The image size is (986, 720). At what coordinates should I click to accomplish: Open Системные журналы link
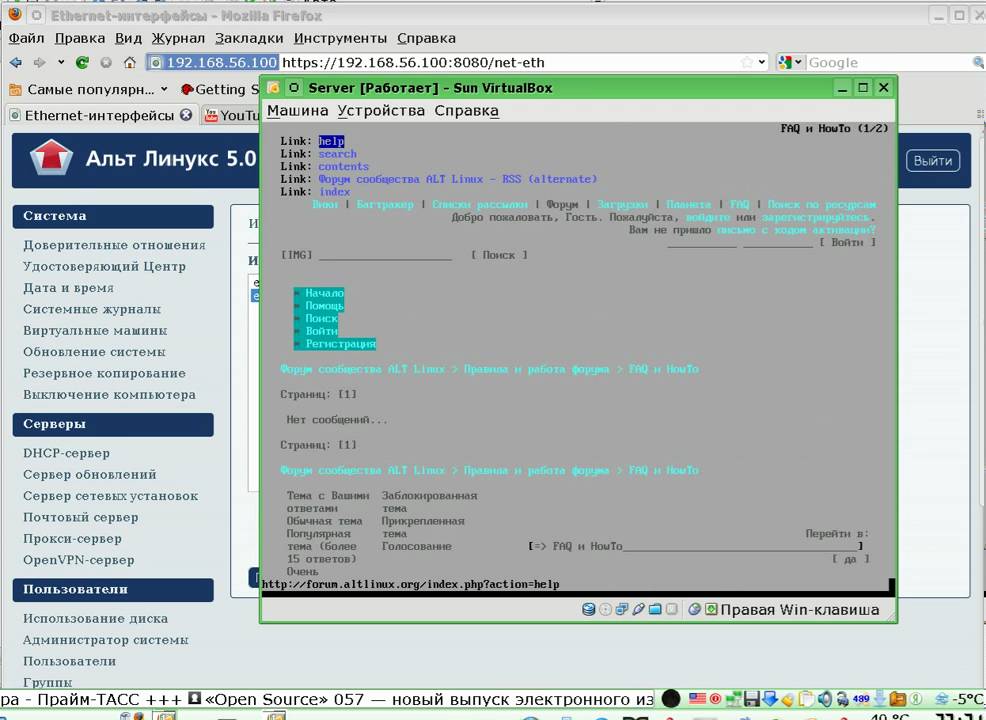pos(92,309)
